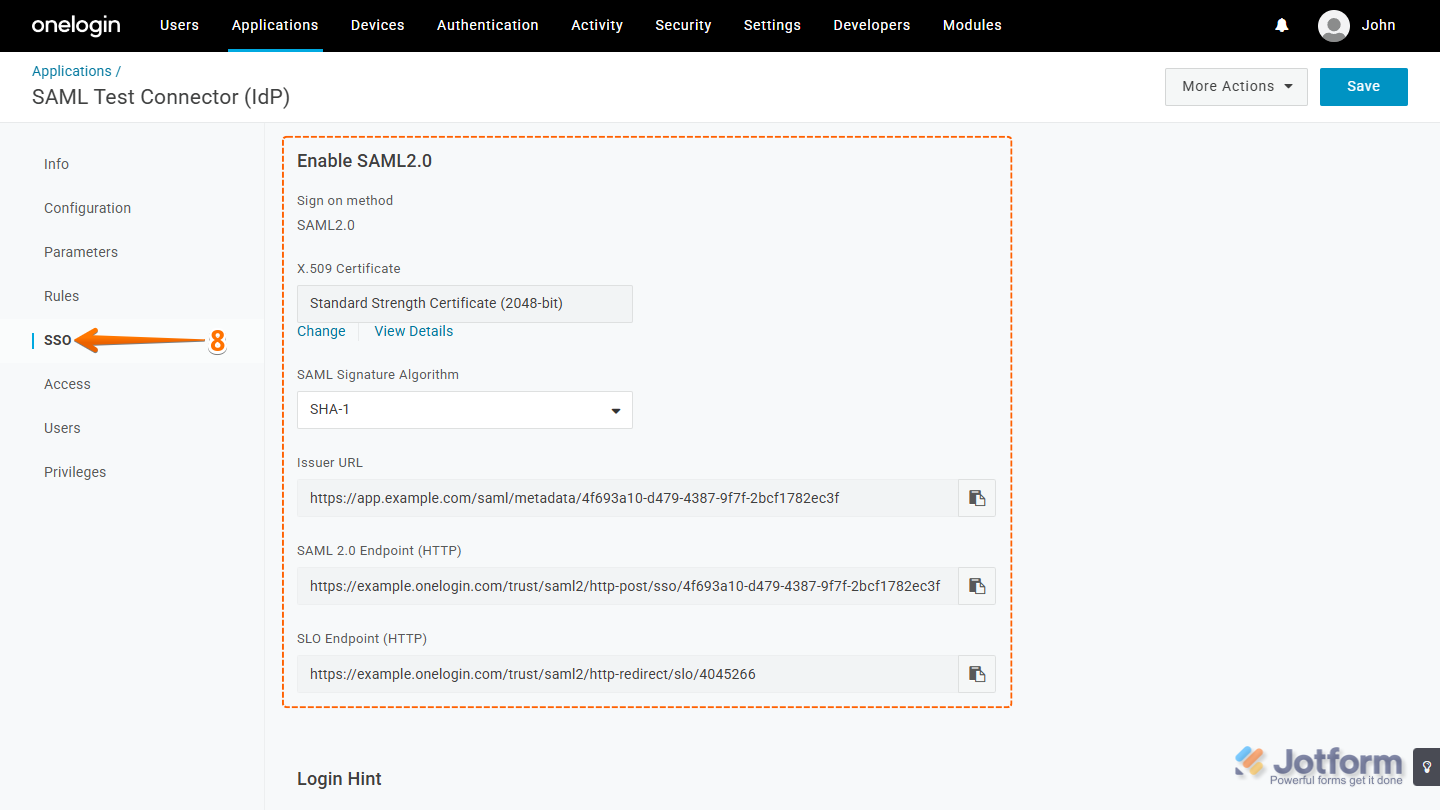Screen dimensions: 1440x810
Task: Click the lightbulb help icon
Action: point(1427,767)
